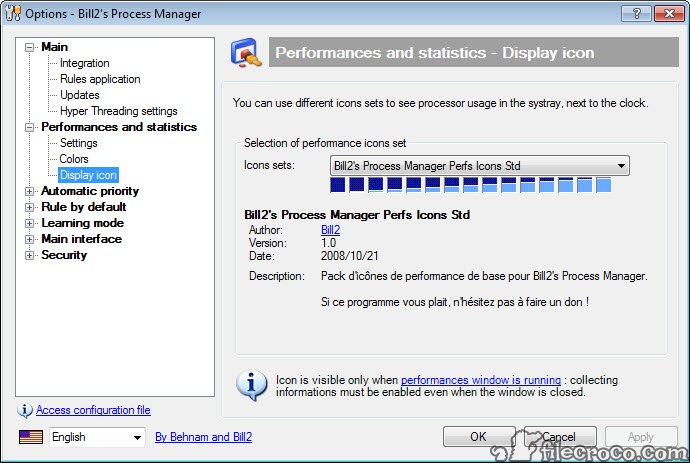Select Main interface label
This screenshot has width=690, height=463.
point(81,239)
